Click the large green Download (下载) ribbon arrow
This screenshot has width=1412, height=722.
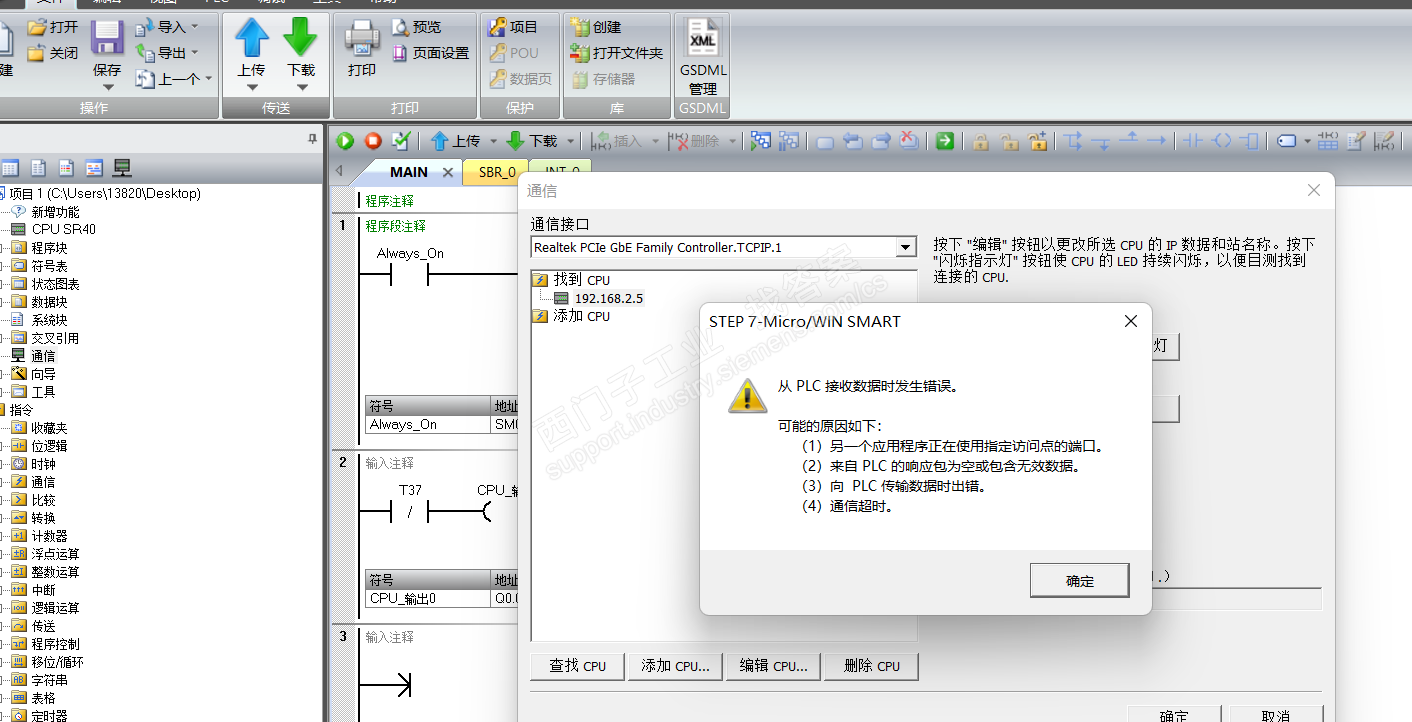click(300, 37)
